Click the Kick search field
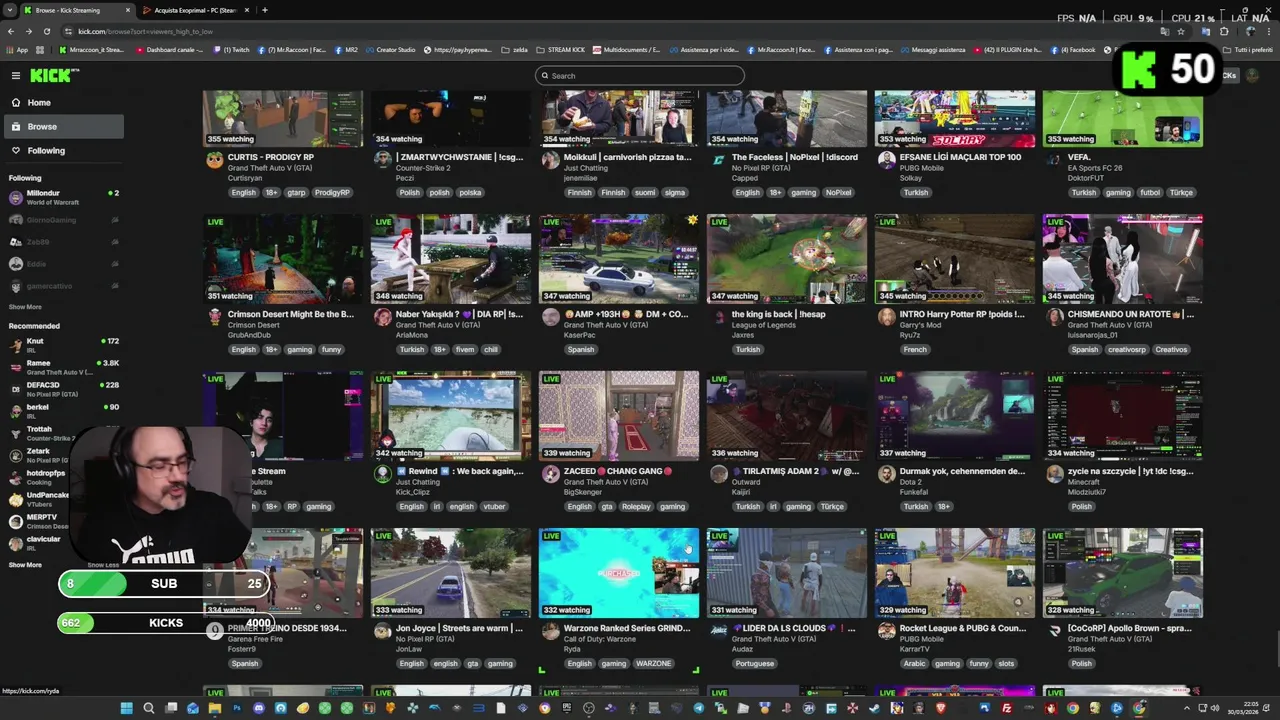The height and width of the screenshot is (720, 1280). (x=640, y=76)
